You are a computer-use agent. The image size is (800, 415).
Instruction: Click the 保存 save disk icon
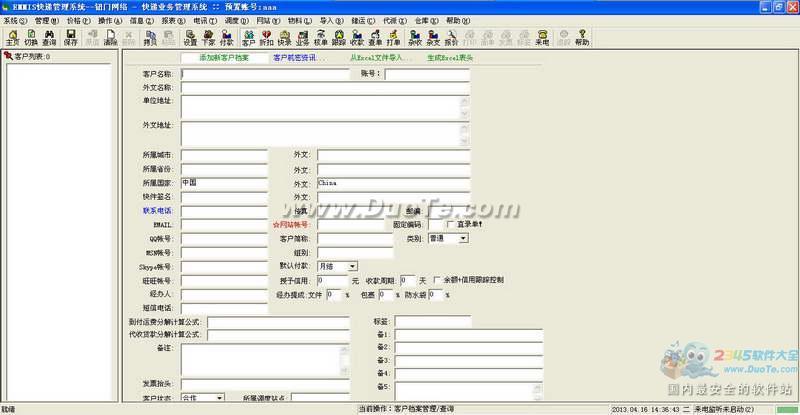click(70, 38)
